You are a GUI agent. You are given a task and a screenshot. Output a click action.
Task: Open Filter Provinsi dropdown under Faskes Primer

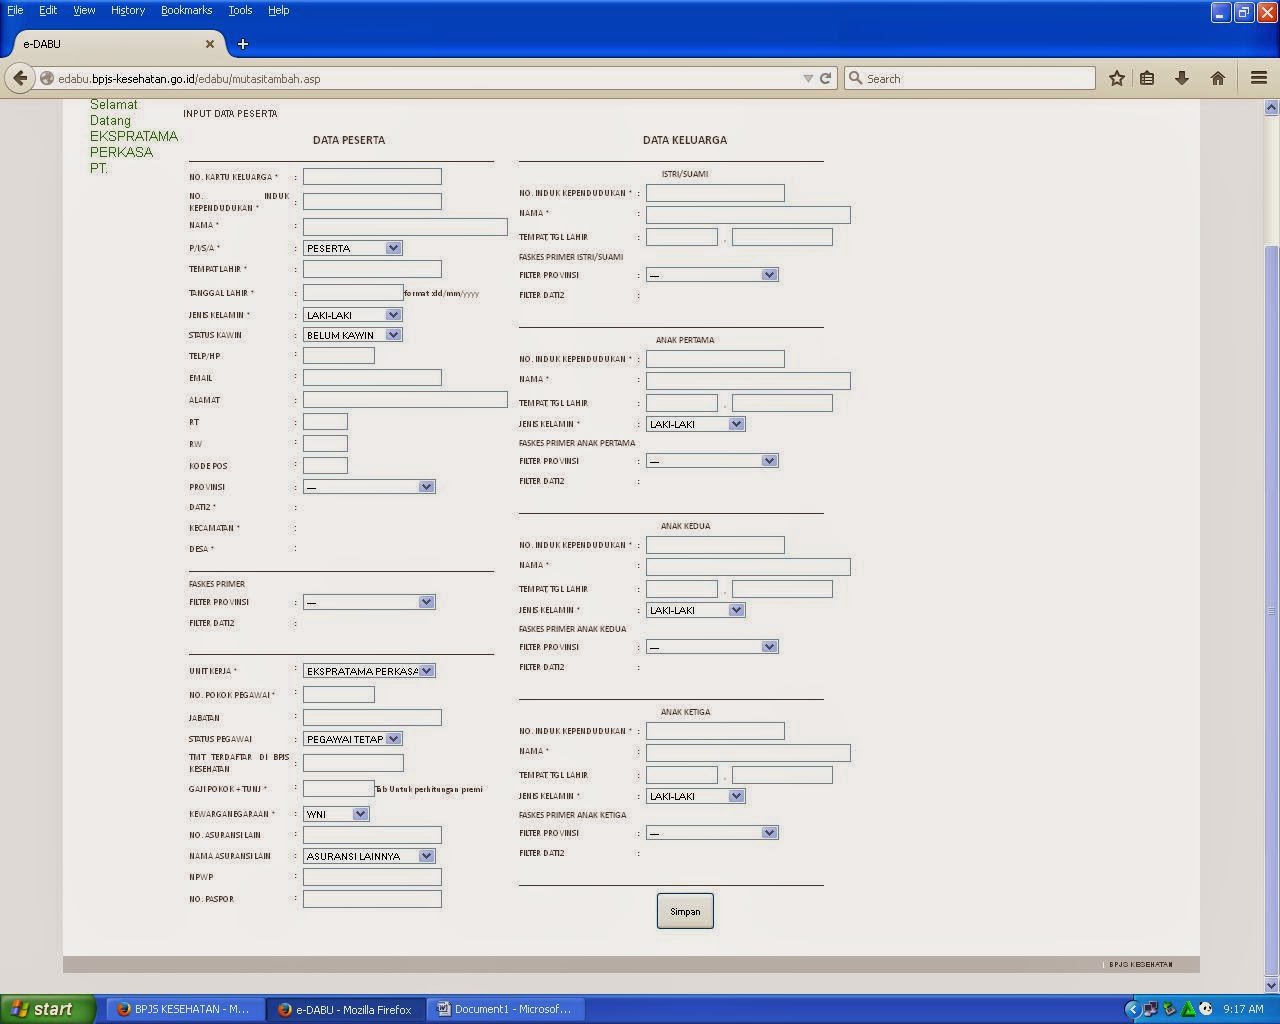tap(369, 602)
